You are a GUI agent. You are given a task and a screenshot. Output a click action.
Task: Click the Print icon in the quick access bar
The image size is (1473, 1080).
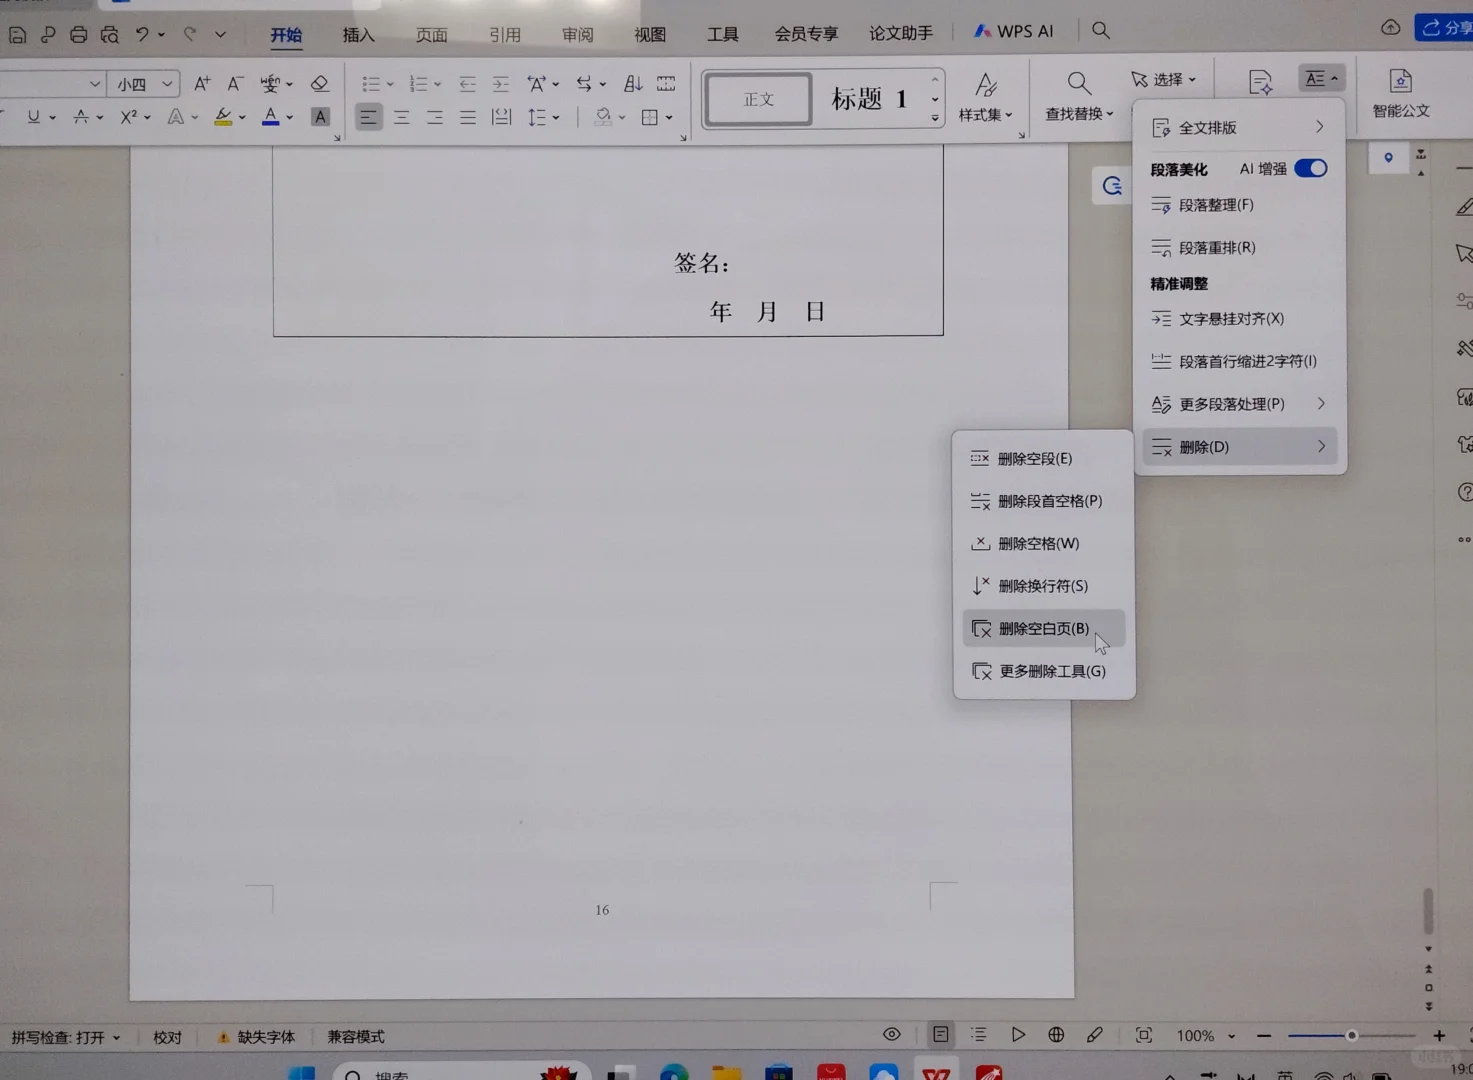pyautogui.click(x=78, y=35)
